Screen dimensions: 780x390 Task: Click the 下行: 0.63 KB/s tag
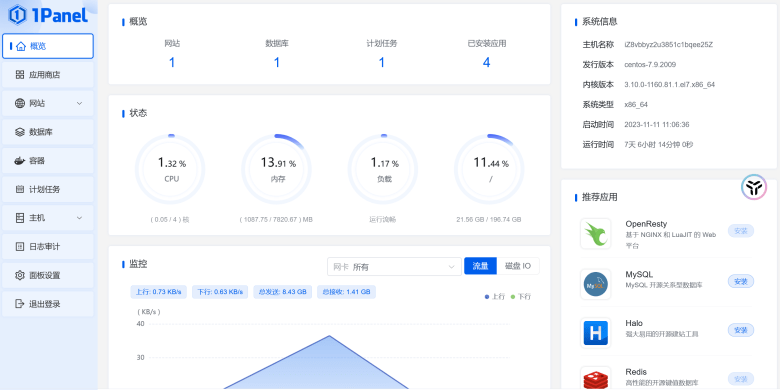click(220, 292)
